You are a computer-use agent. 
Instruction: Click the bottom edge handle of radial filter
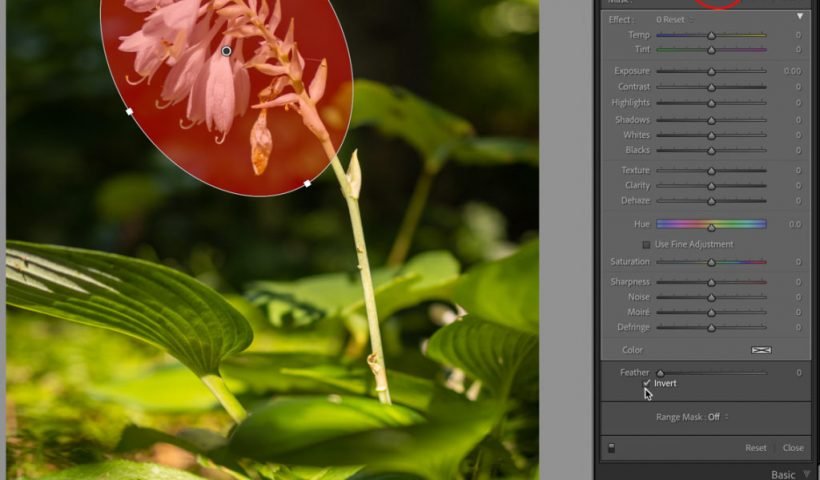(308, 184)
